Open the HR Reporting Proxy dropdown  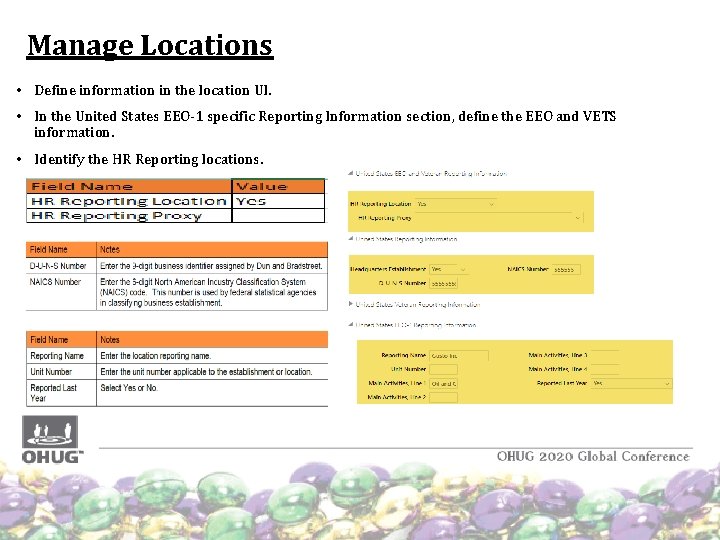click(498, 218)
